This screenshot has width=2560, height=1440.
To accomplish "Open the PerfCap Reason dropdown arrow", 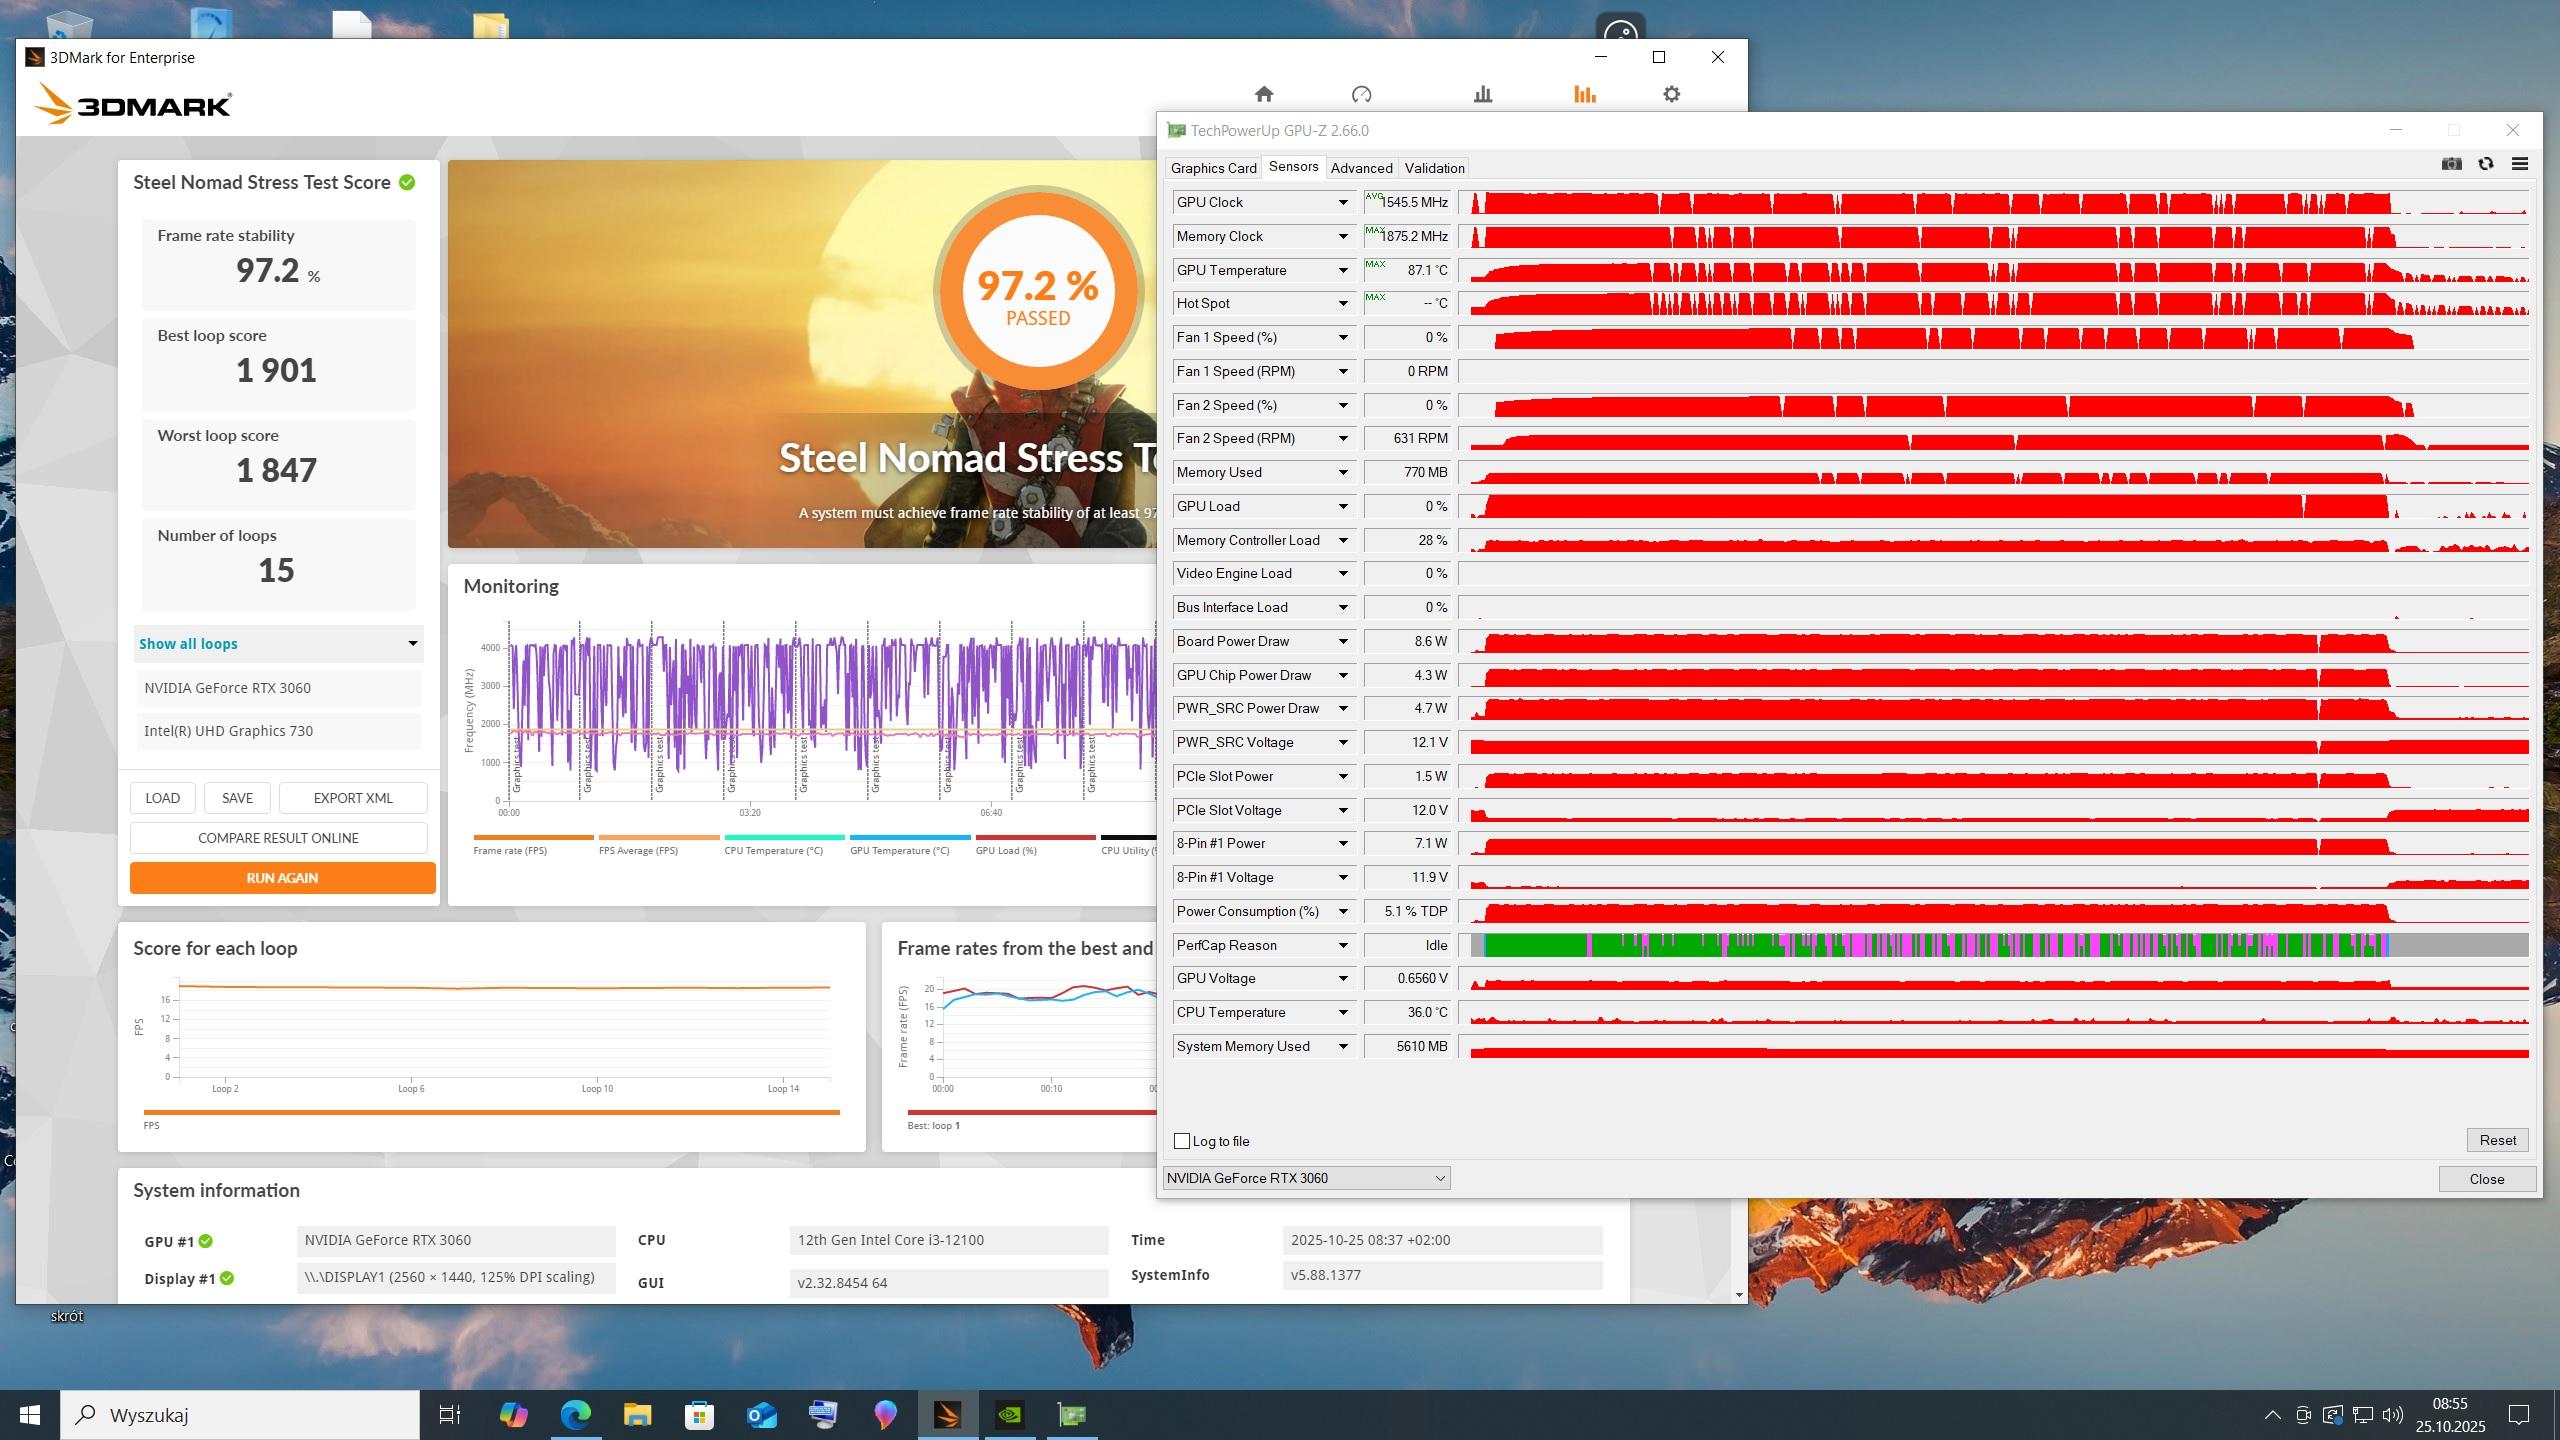I will click(1343, 945).
